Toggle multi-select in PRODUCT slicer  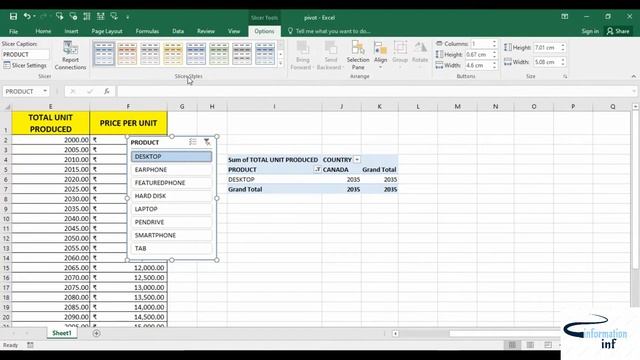tap(193, 142)
